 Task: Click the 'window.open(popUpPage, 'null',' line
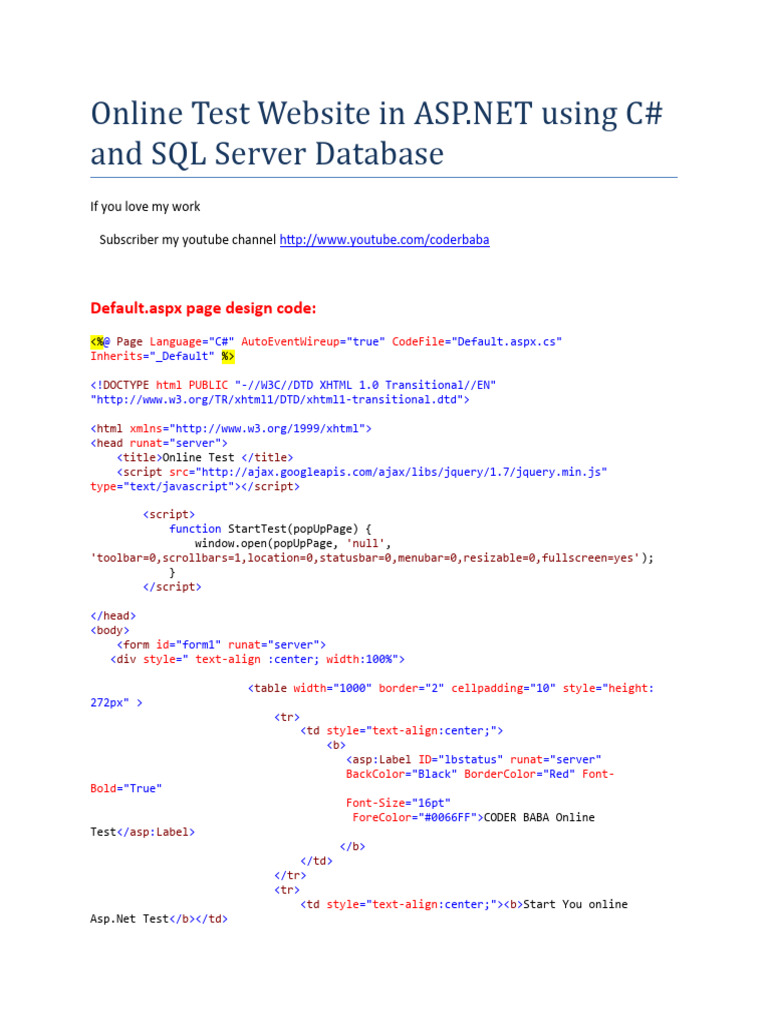click(293, 543)
